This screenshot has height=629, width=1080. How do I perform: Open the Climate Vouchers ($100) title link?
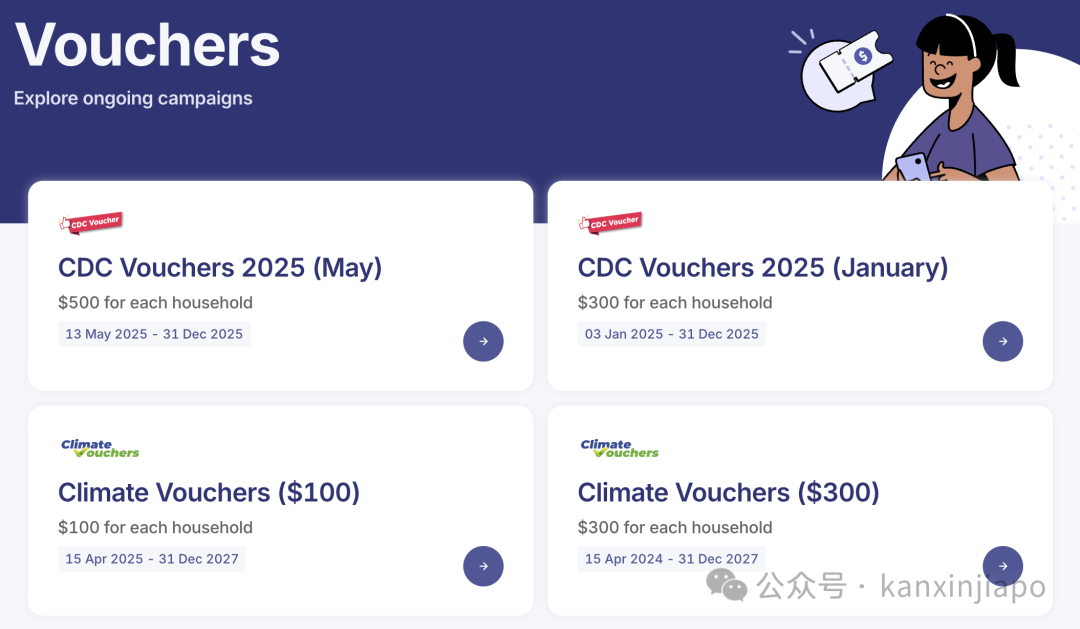pyautogui.click(x=209, y=493)
